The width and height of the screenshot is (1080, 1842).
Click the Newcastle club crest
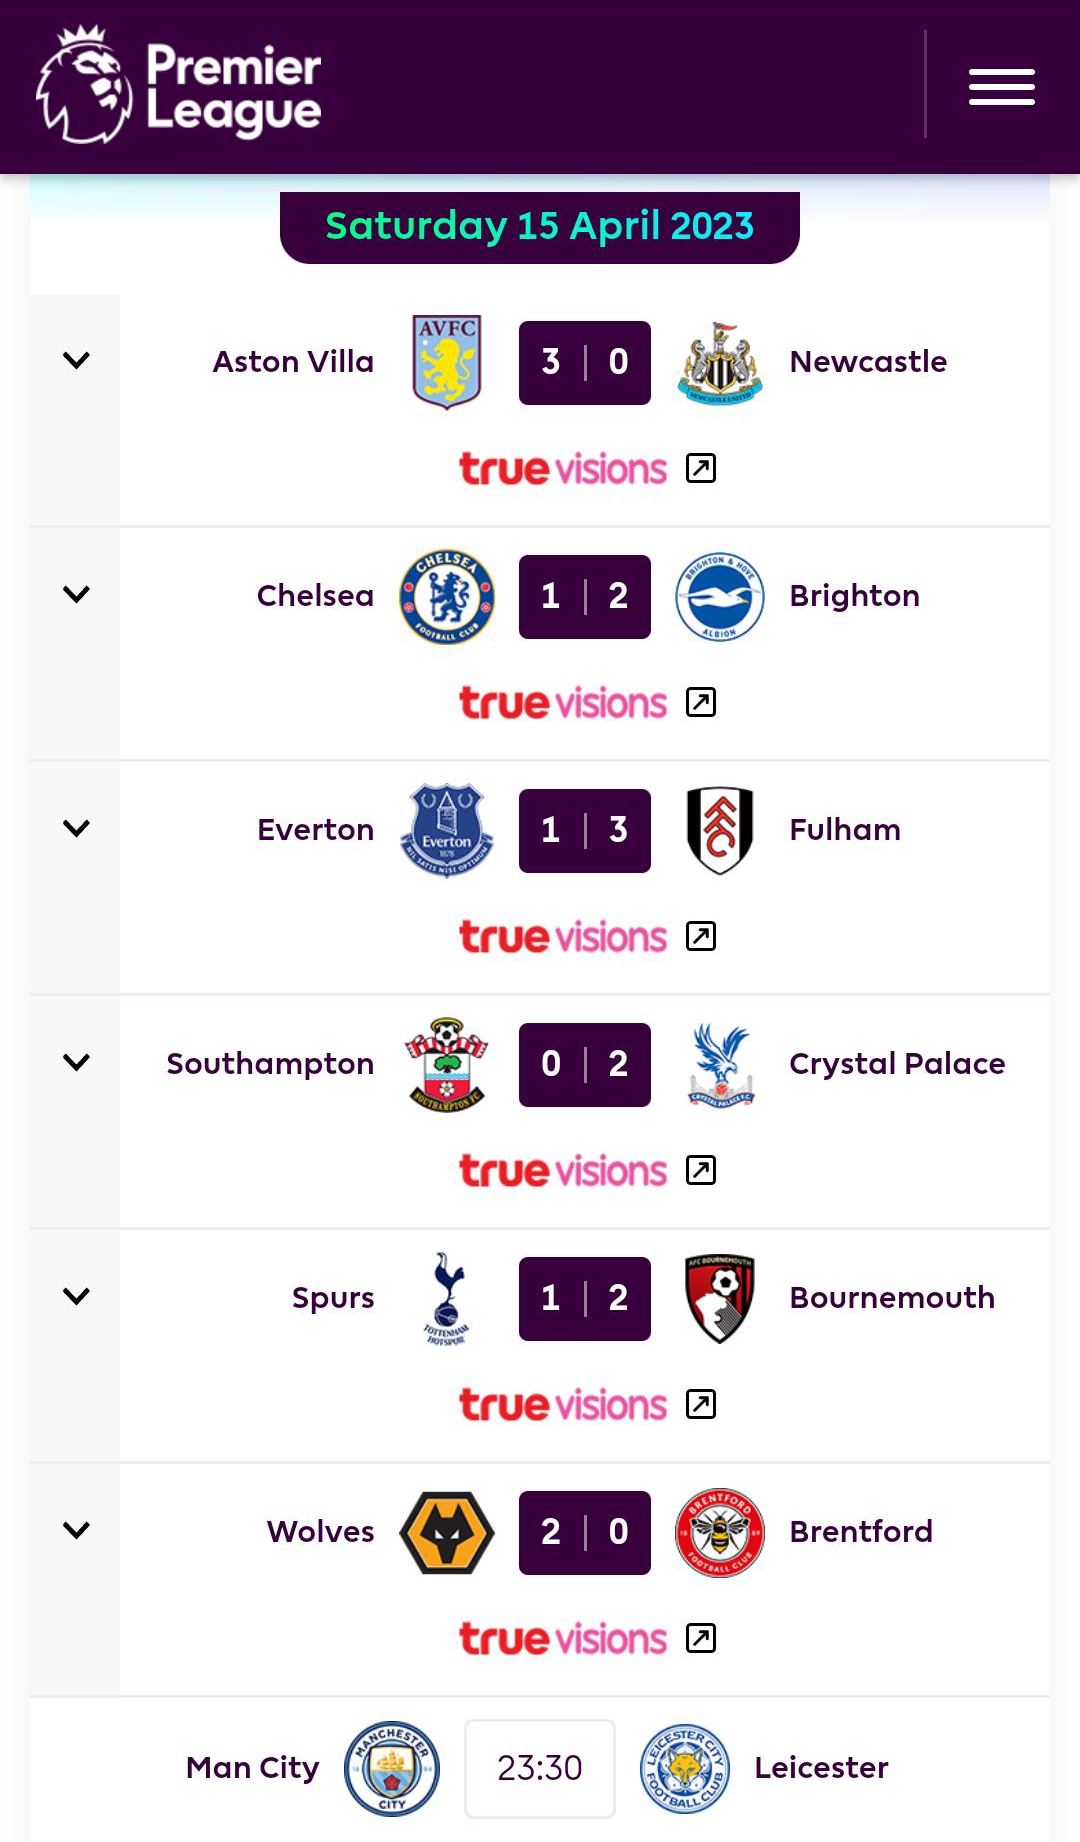720,363
